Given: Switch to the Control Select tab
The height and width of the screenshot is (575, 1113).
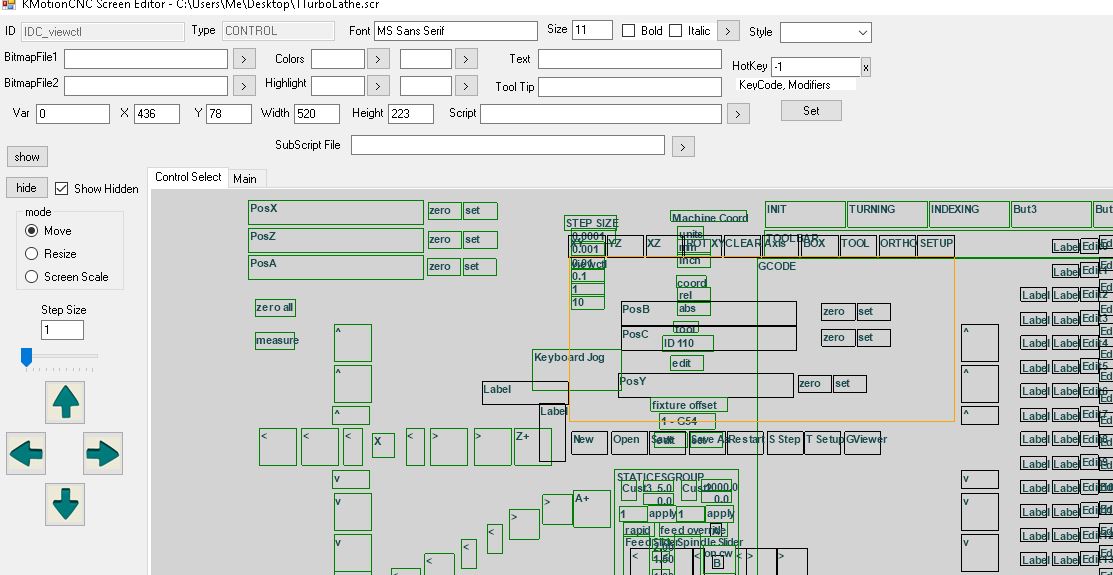Looking at the screenshot, I should (x=188, y=178).
